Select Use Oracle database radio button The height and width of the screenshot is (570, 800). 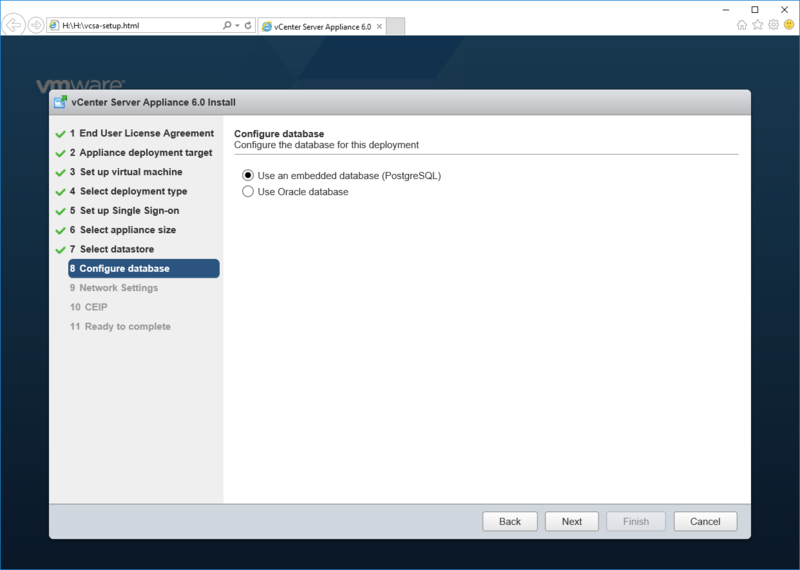(248, 192)
